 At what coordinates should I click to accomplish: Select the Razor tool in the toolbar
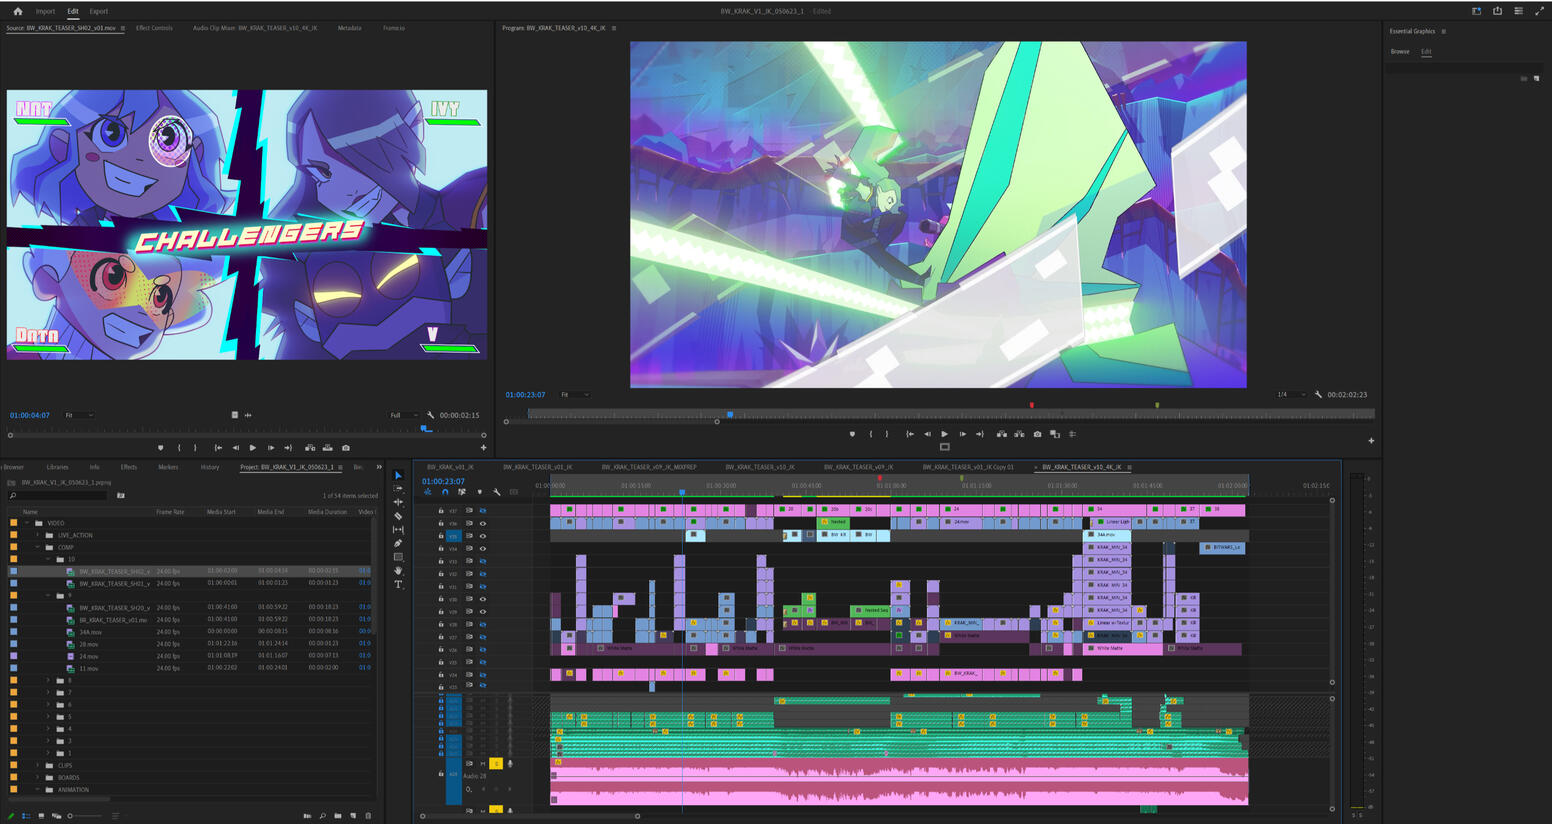pyautogui.click(x=398, y=516)
